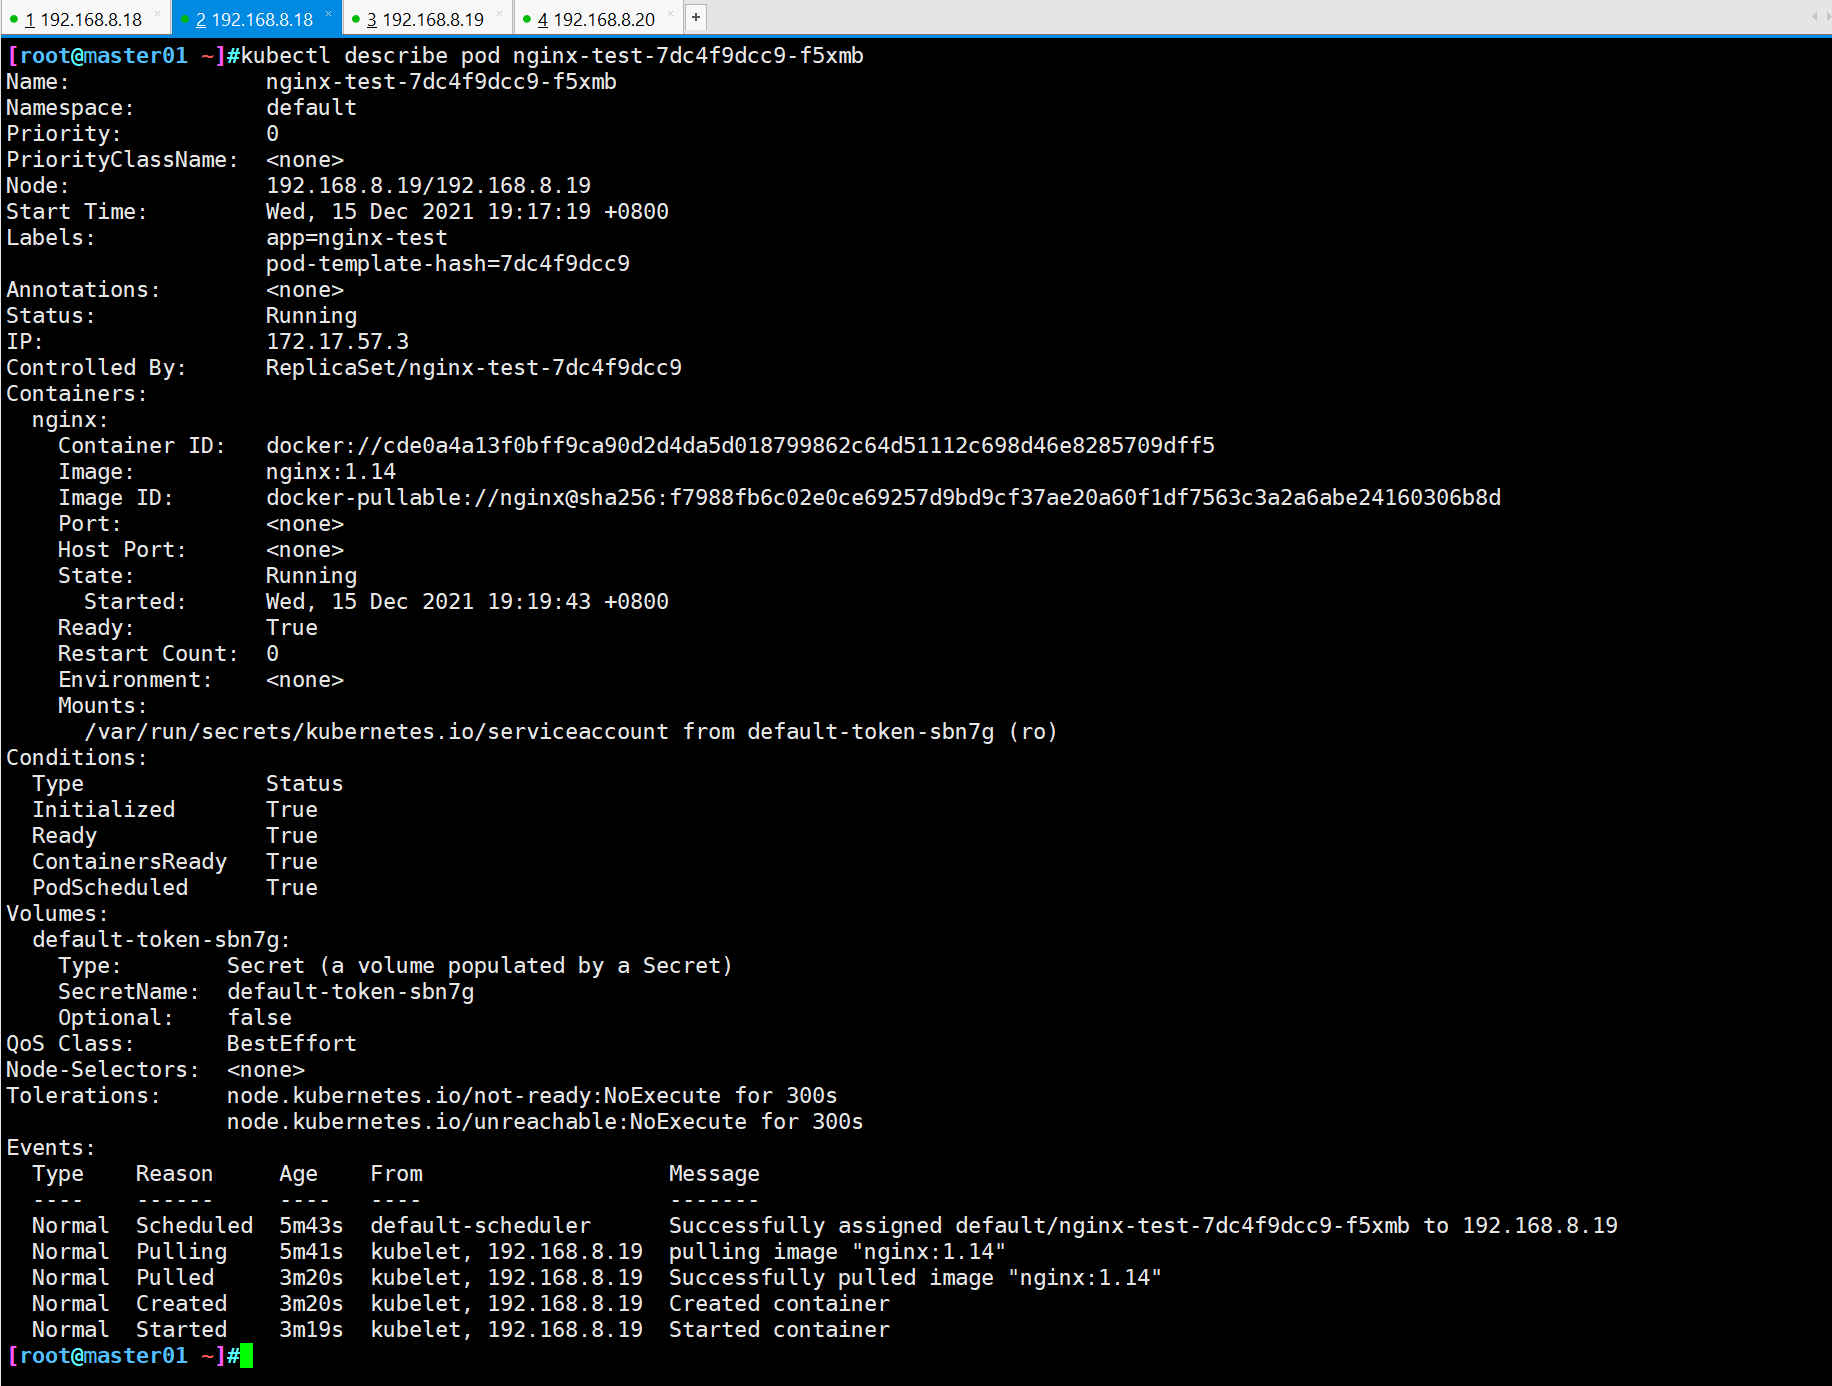Click the docker-pullable sha256 Image ID
Image resolution: width=1832 pixels, height=1386 pixels.
[x=883, y=498]
